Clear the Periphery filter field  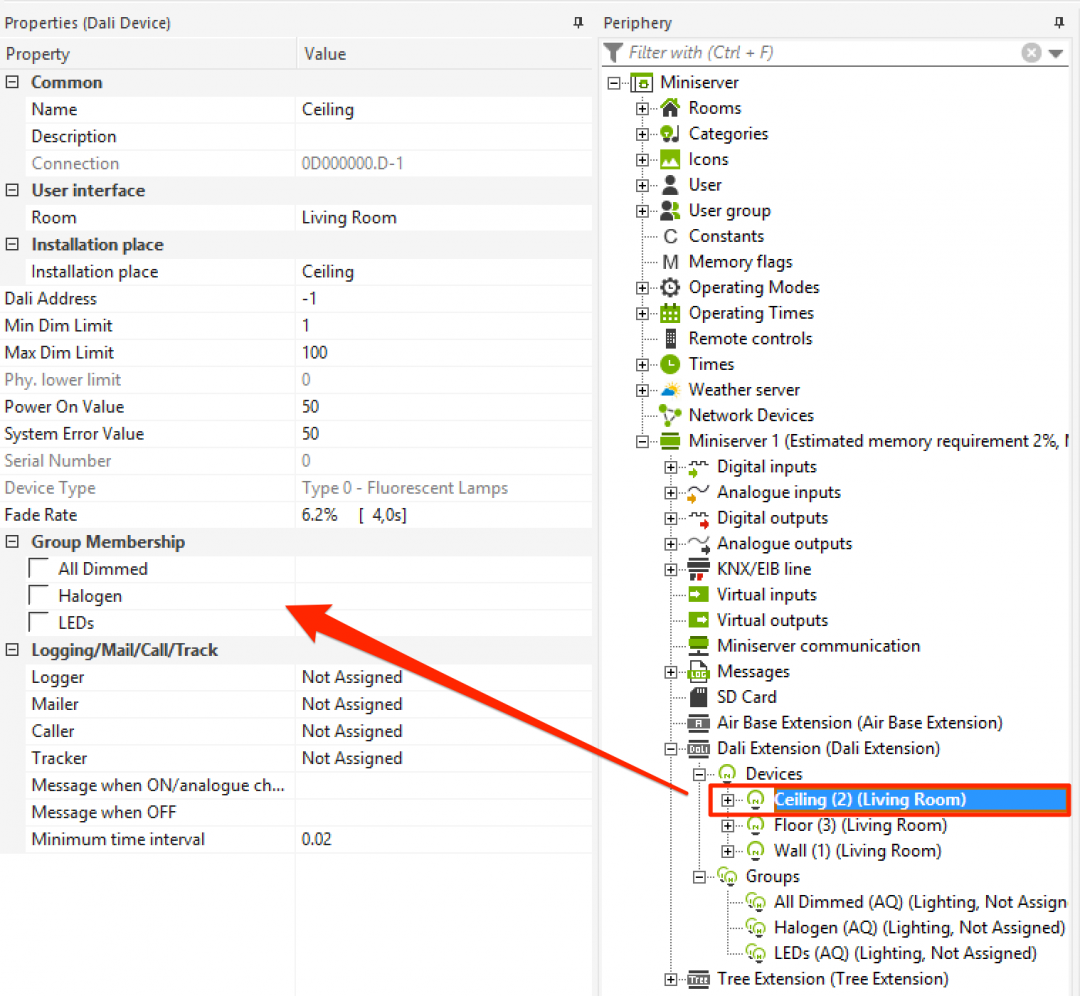(x=1029, y=52)
